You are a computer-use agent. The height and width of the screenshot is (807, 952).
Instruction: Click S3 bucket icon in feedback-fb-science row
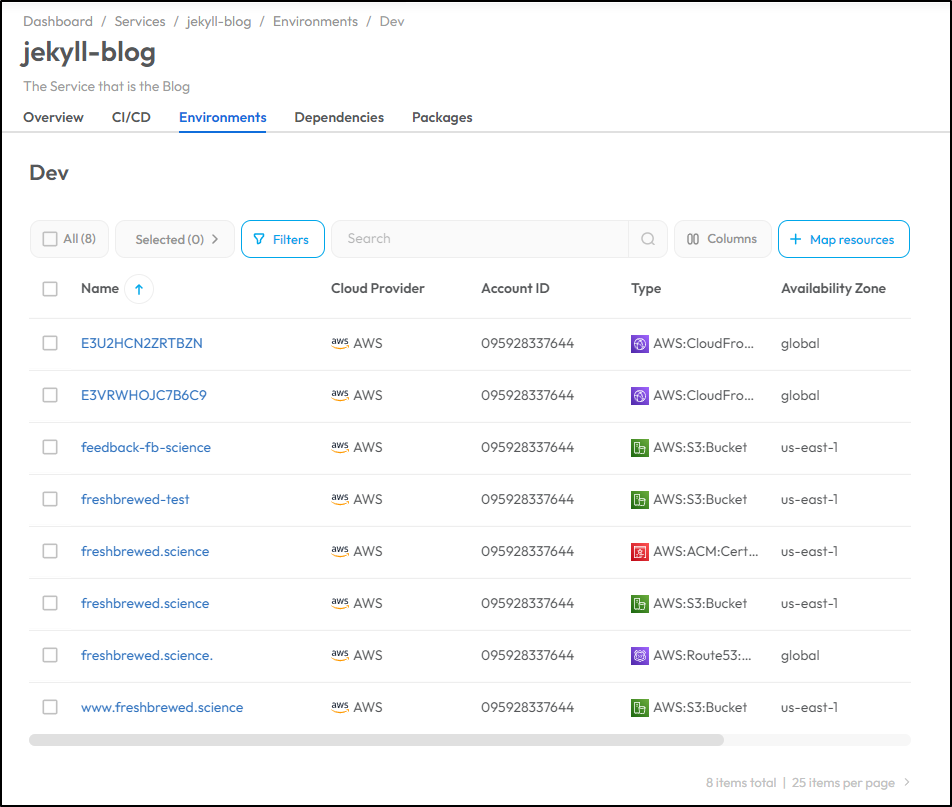(x=639, y=448)
